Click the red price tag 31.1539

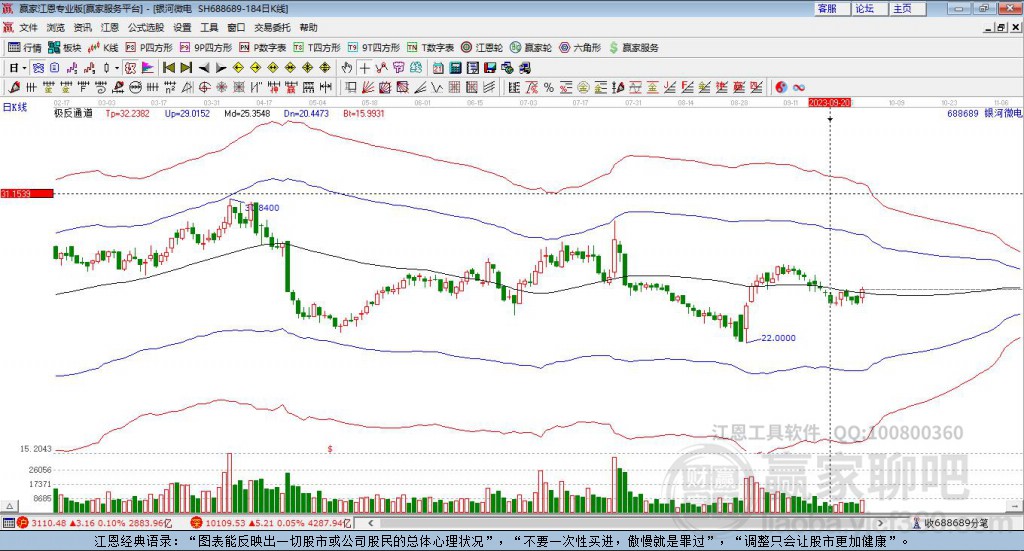[x=27, y=194]
